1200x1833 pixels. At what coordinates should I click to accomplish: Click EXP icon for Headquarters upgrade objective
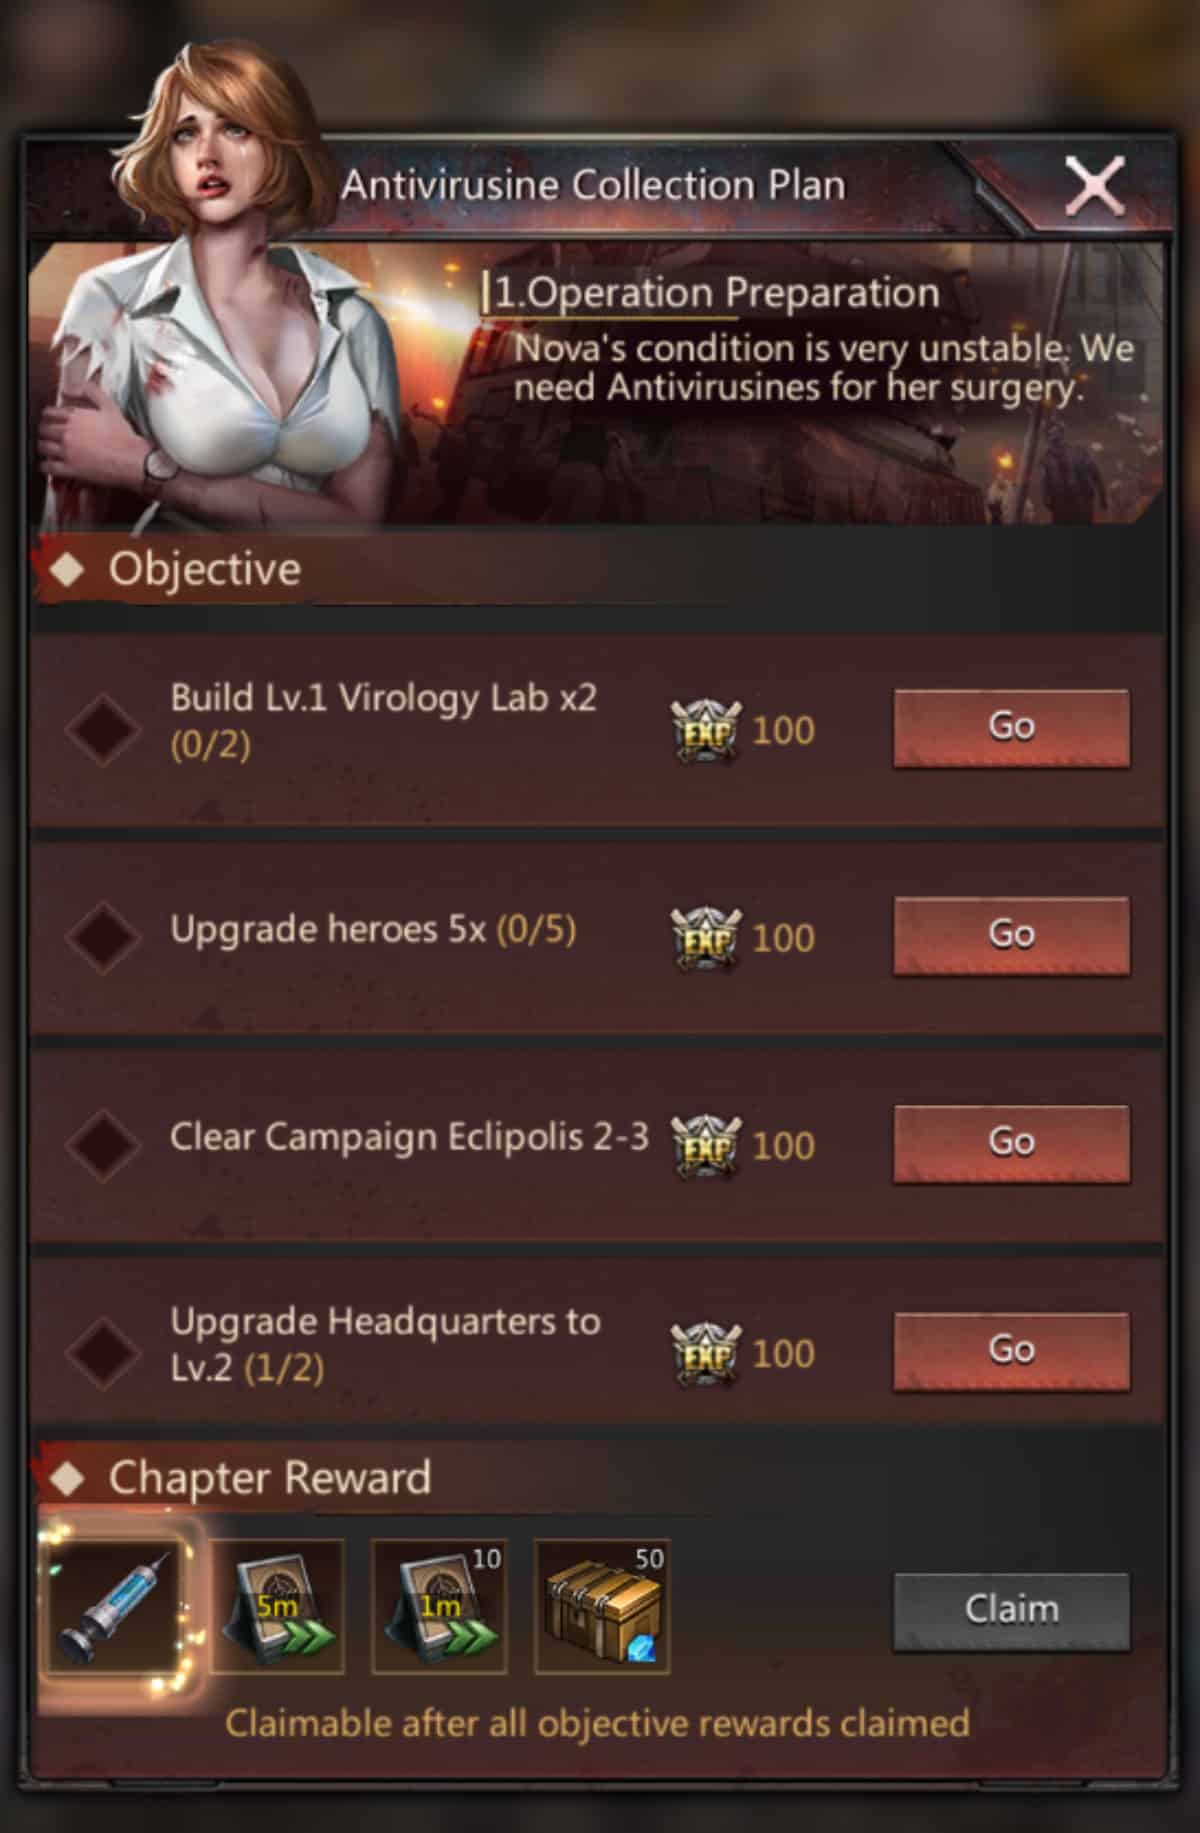(706, 1354)
